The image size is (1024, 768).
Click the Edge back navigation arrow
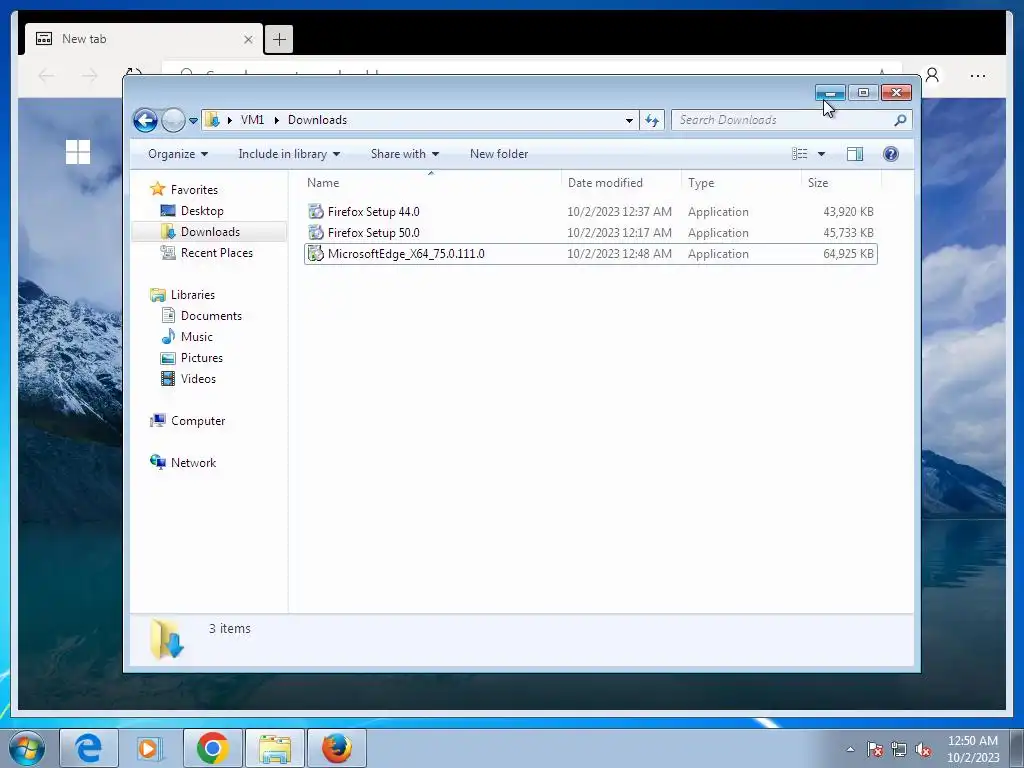point(46,76)
